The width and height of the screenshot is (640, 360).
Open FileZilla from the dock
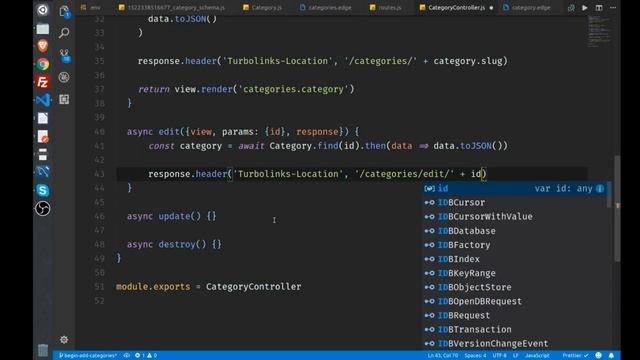tap(42, 82)
